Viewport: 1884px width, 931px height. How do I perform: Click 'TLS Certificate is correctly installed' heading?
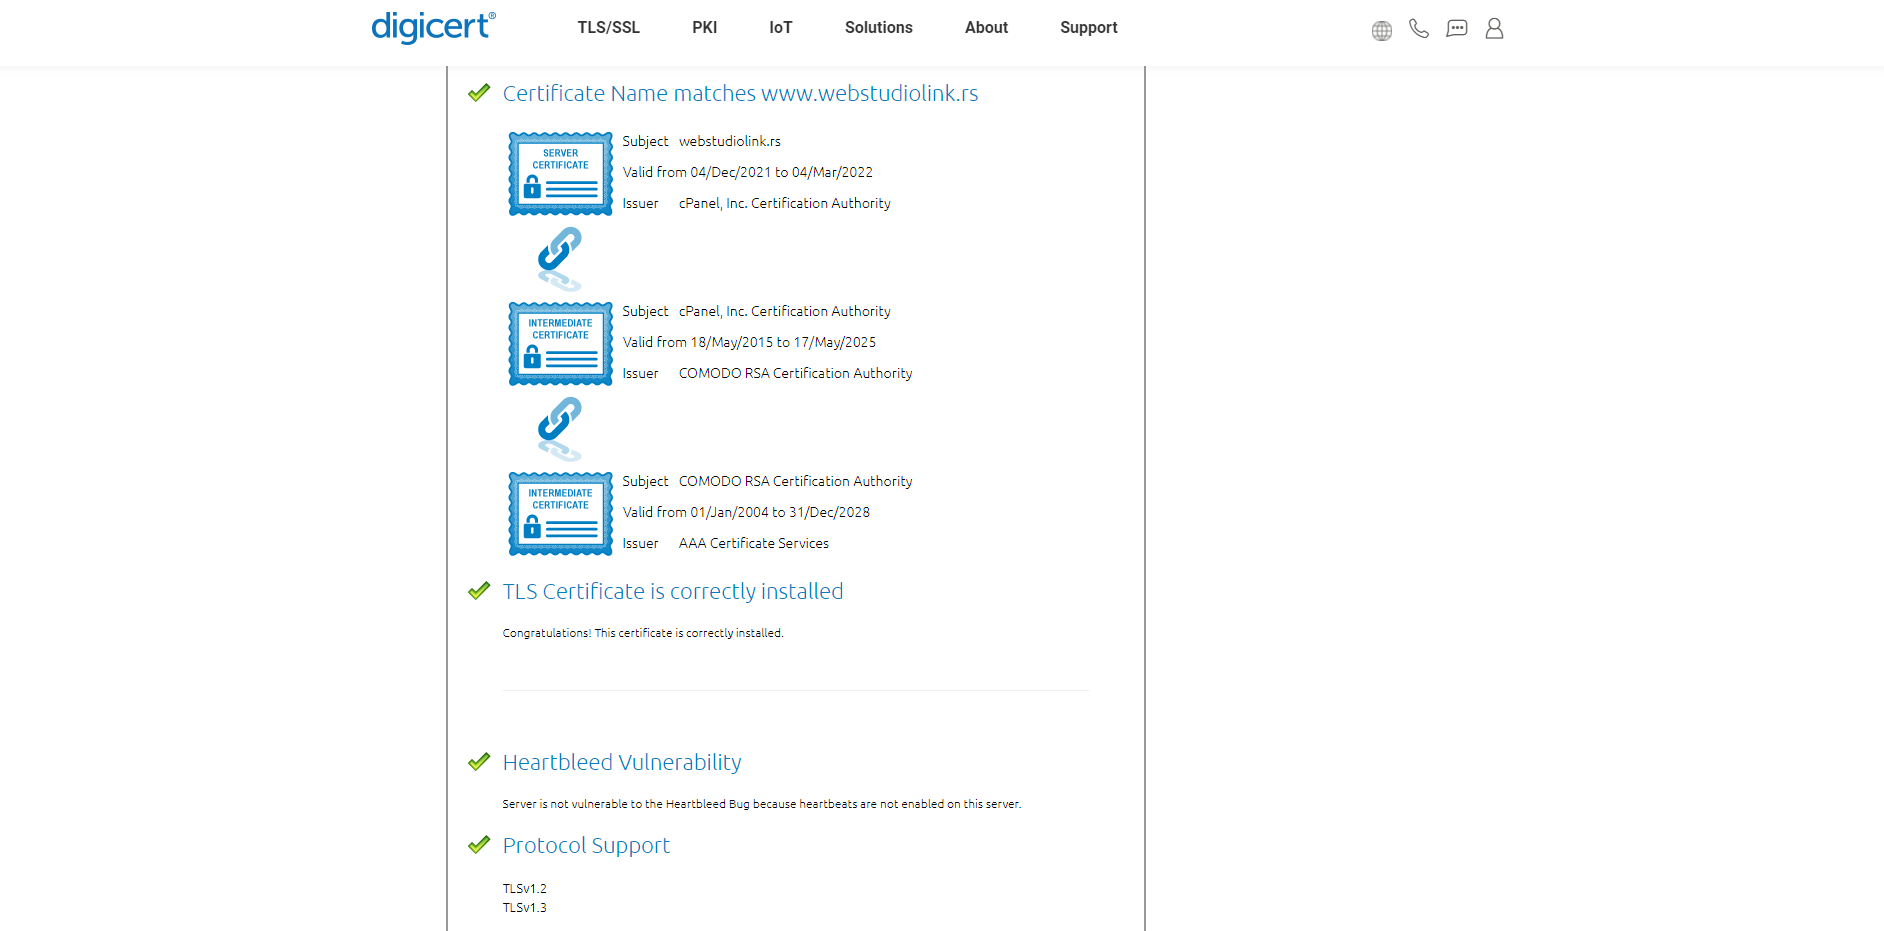pyautogui.click(x=673, y=591)
